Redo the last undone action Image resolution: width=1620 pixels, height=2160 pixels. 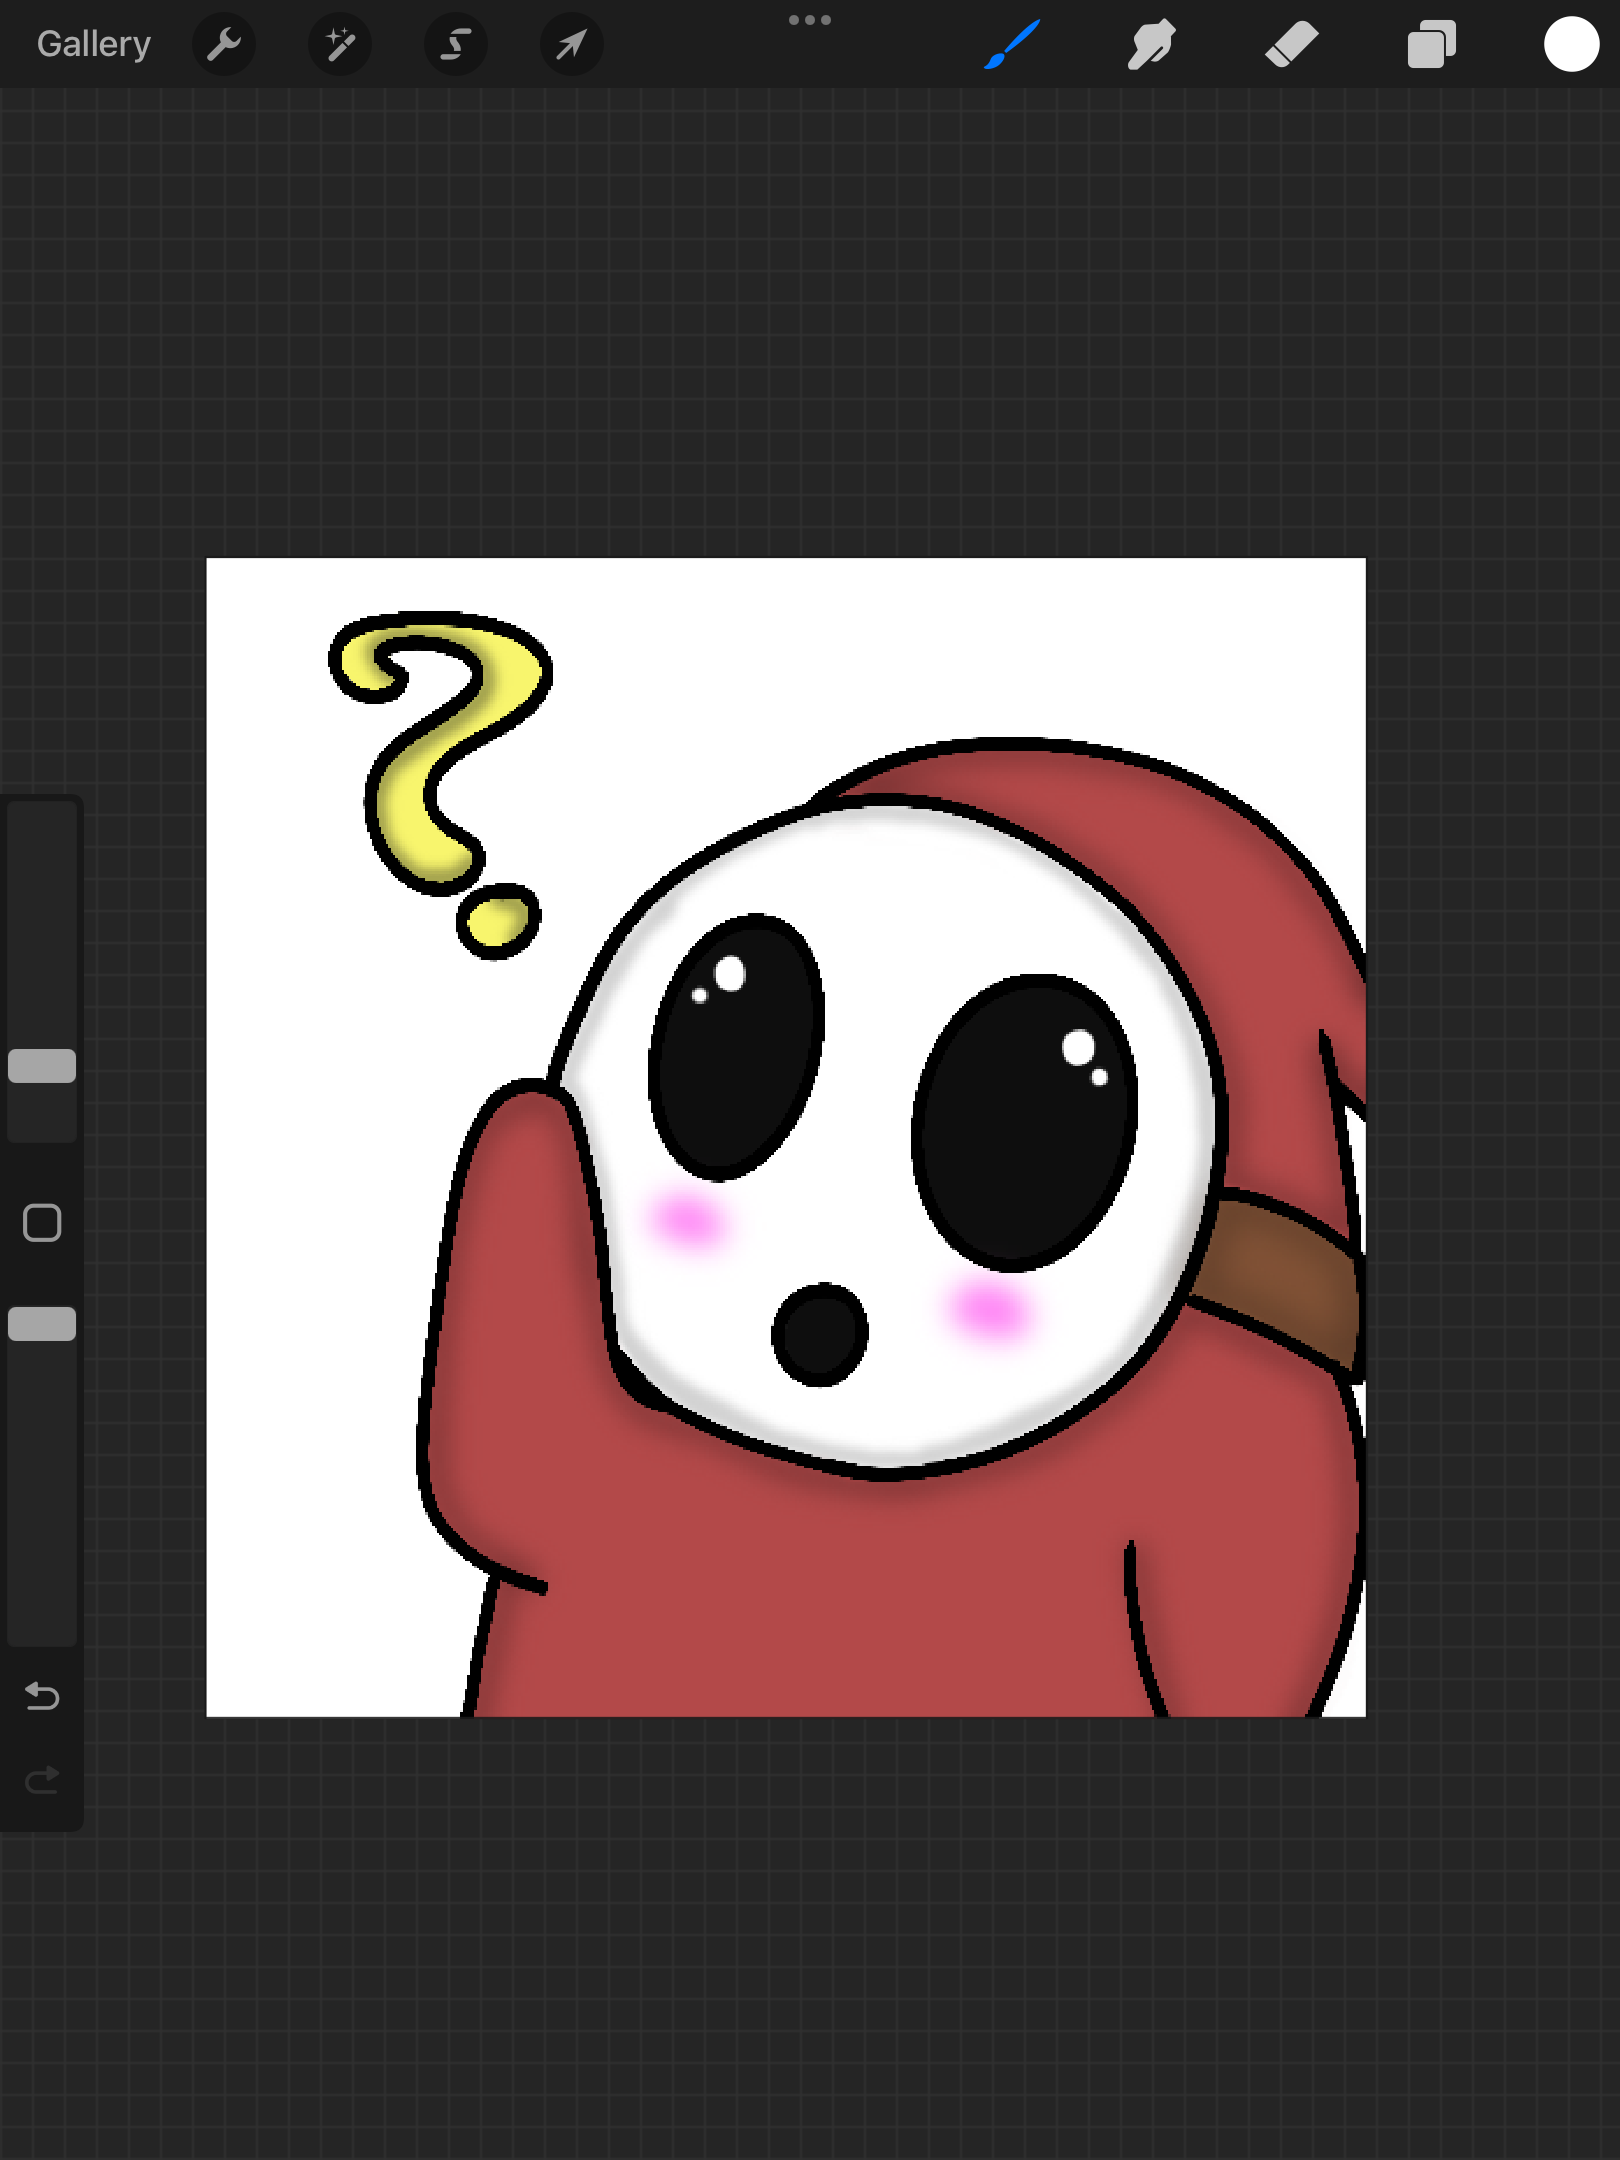pos(42,1780)
